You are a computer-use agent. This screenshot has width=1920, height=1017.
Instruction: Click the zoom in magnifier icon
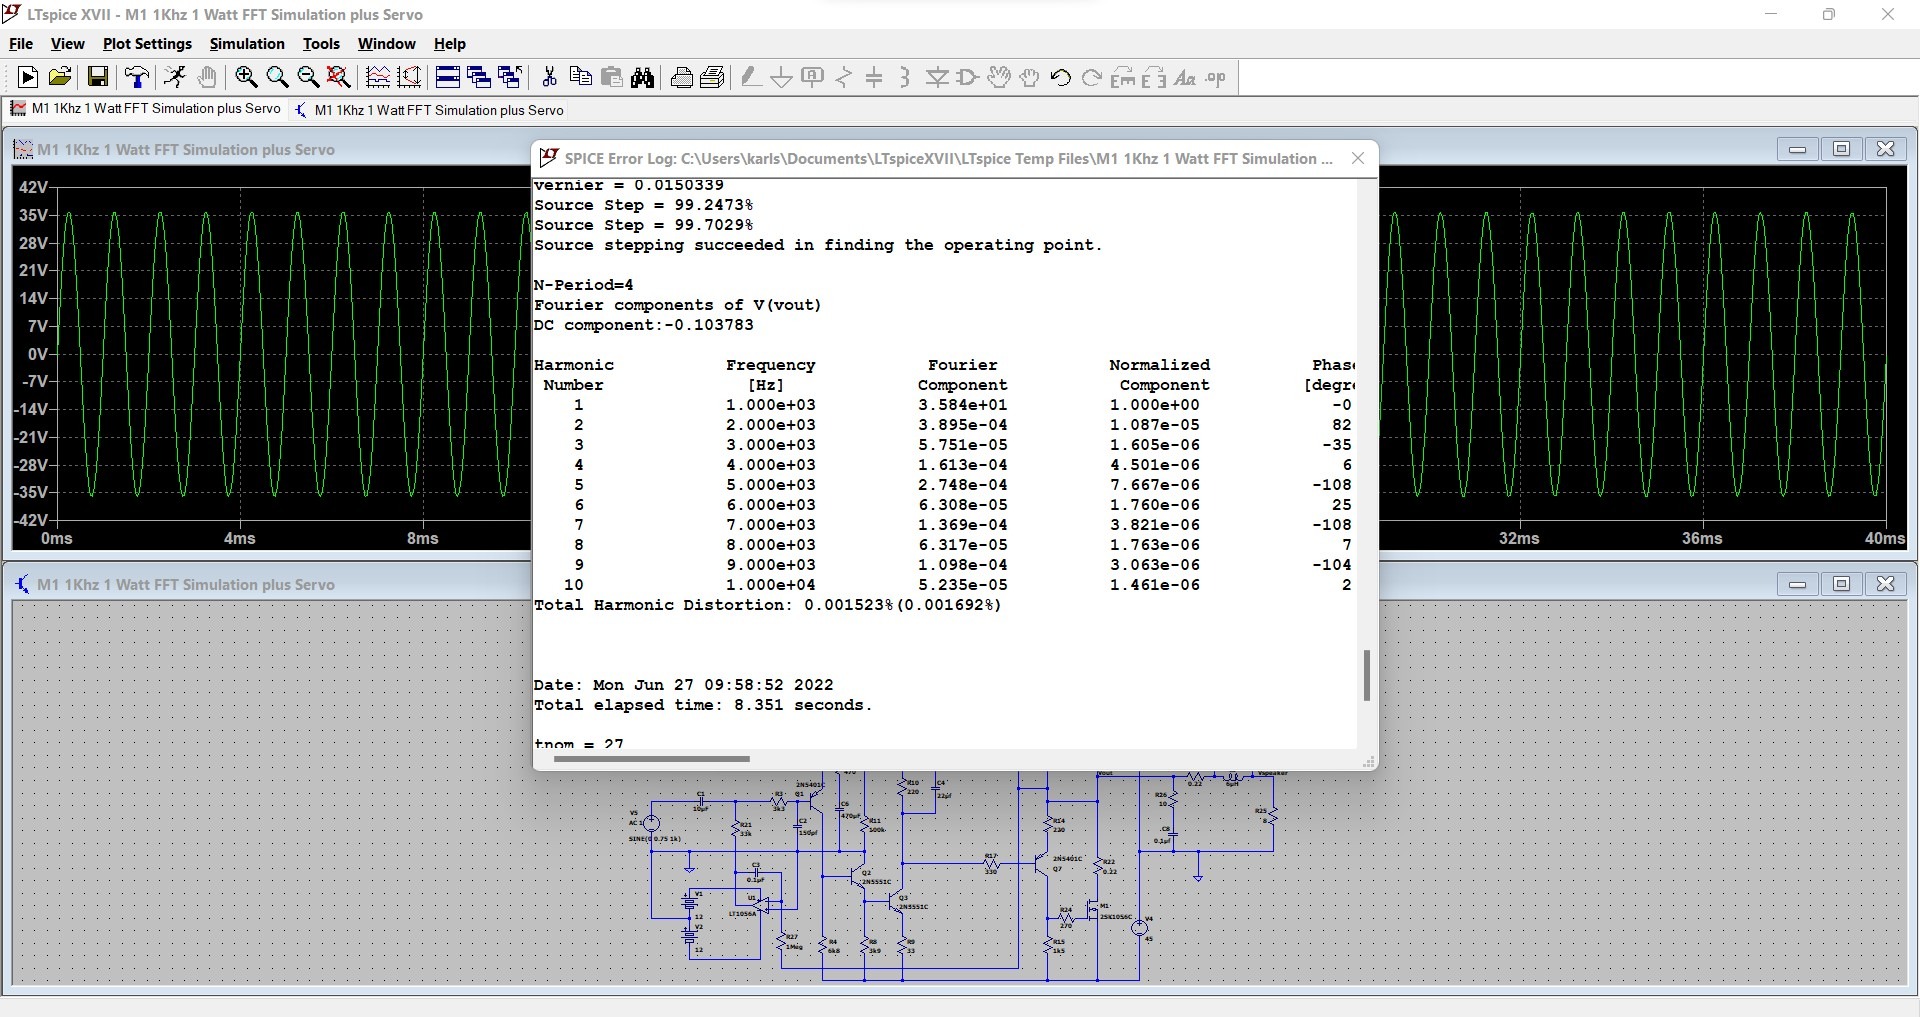246,77
